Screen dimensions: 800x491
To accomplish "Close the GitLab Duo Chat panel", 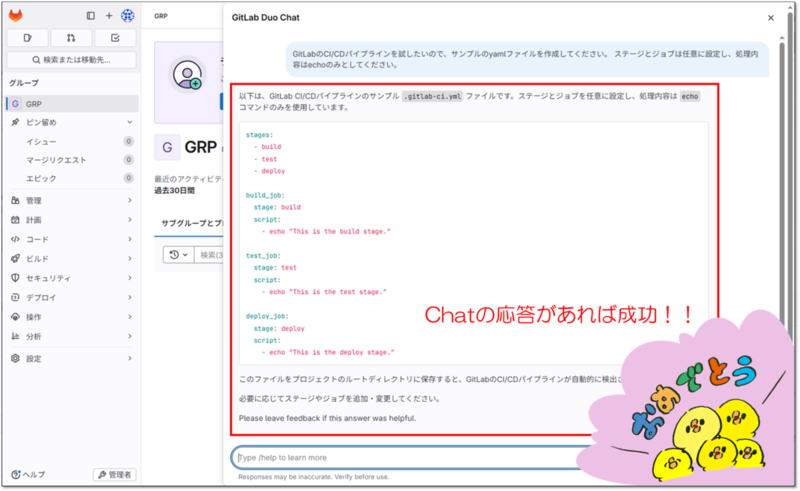I will click(770, 18).
